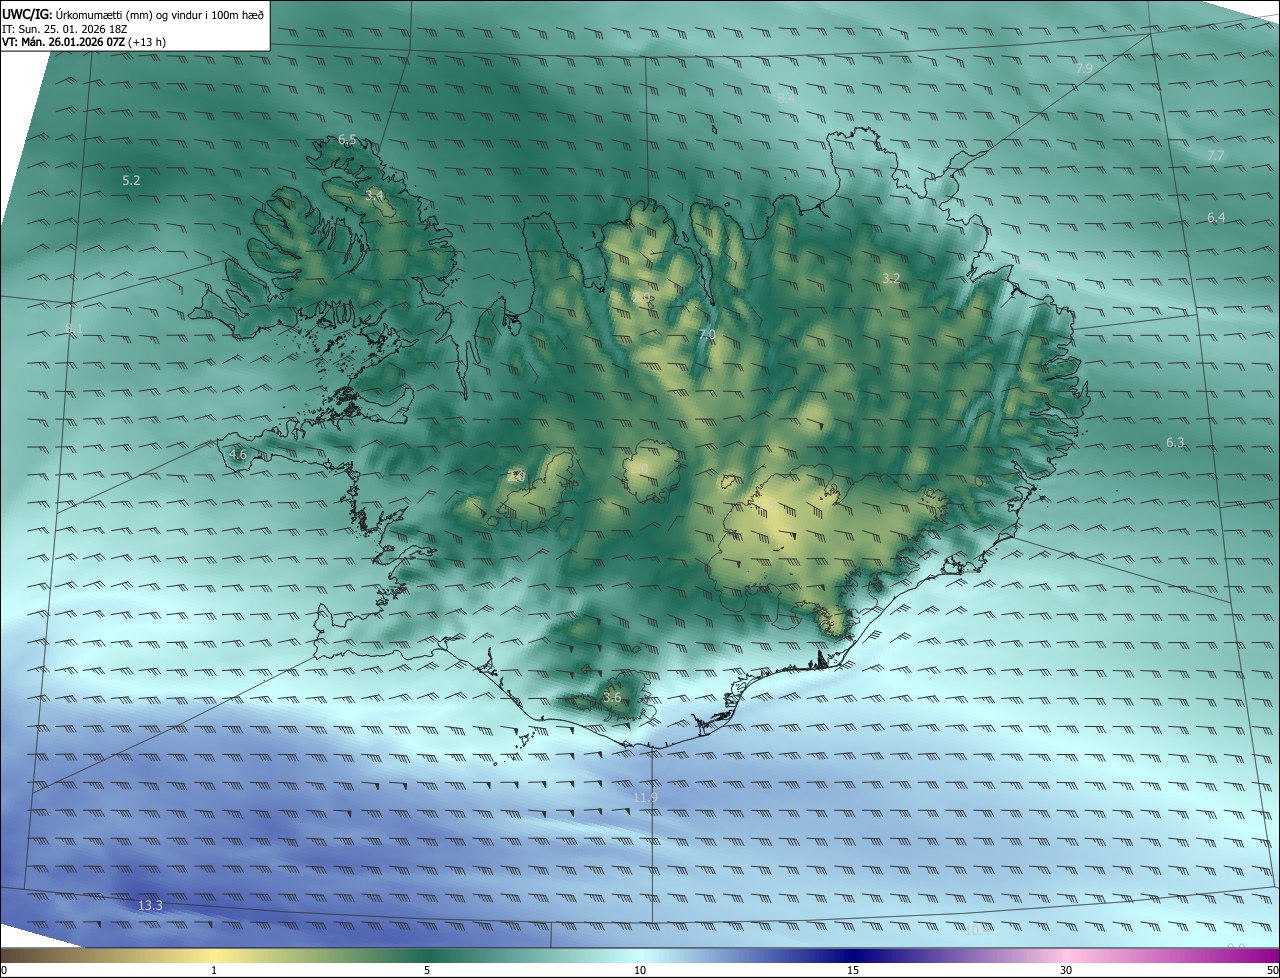This screenshot has height=978, width=1280.
Task: Click the 6.5 value label on the map
Action: click(x=347, y=140)
